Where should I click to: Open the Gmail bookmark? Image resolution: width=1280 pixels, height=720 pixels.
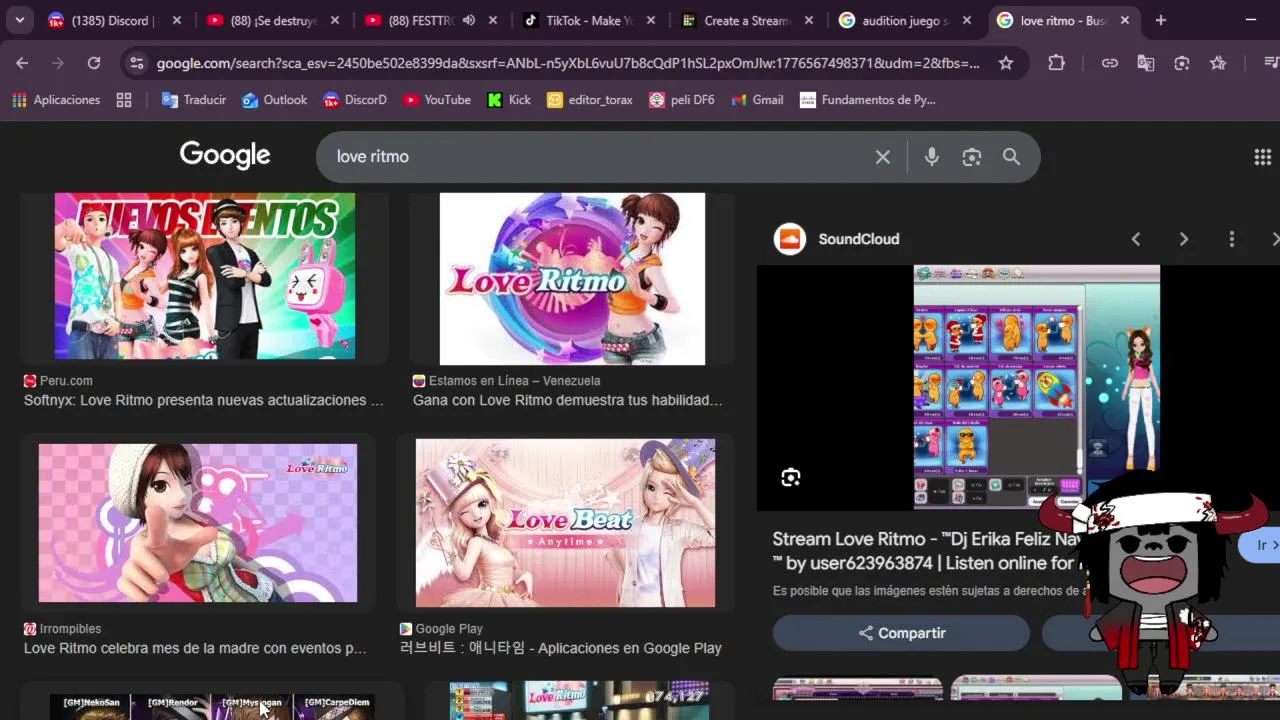pos(758,100)
